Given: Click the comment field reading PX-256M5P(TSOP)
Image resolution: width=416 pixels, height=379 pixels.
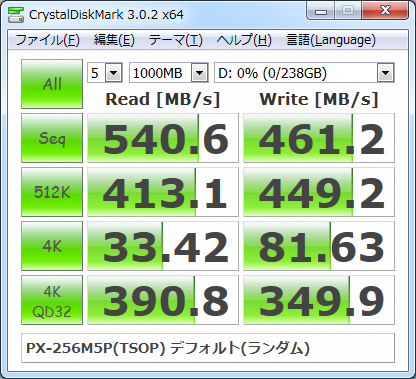Looking at the screenshot, I should pos(208,348).
